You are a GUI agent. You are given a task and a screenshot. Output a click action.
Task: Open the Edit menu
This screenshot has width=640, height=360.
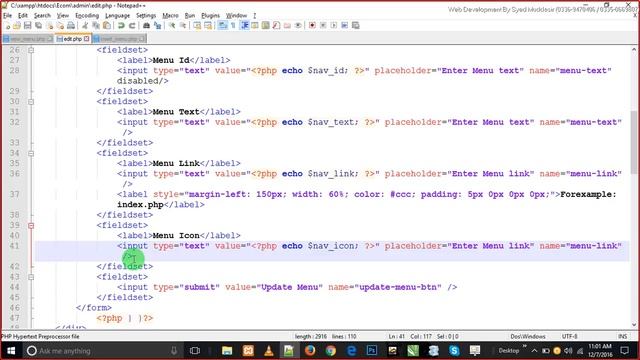[x=23, y=16]
